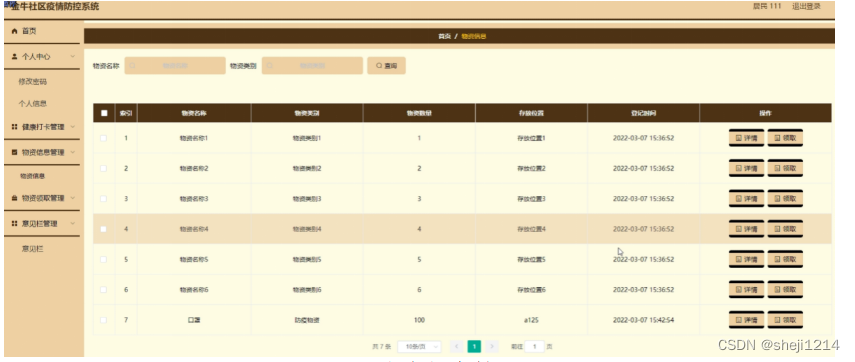Click the 2022-03-07 15:42:54 timestamp cell
The image size is (855, 362).
(643, 320)
